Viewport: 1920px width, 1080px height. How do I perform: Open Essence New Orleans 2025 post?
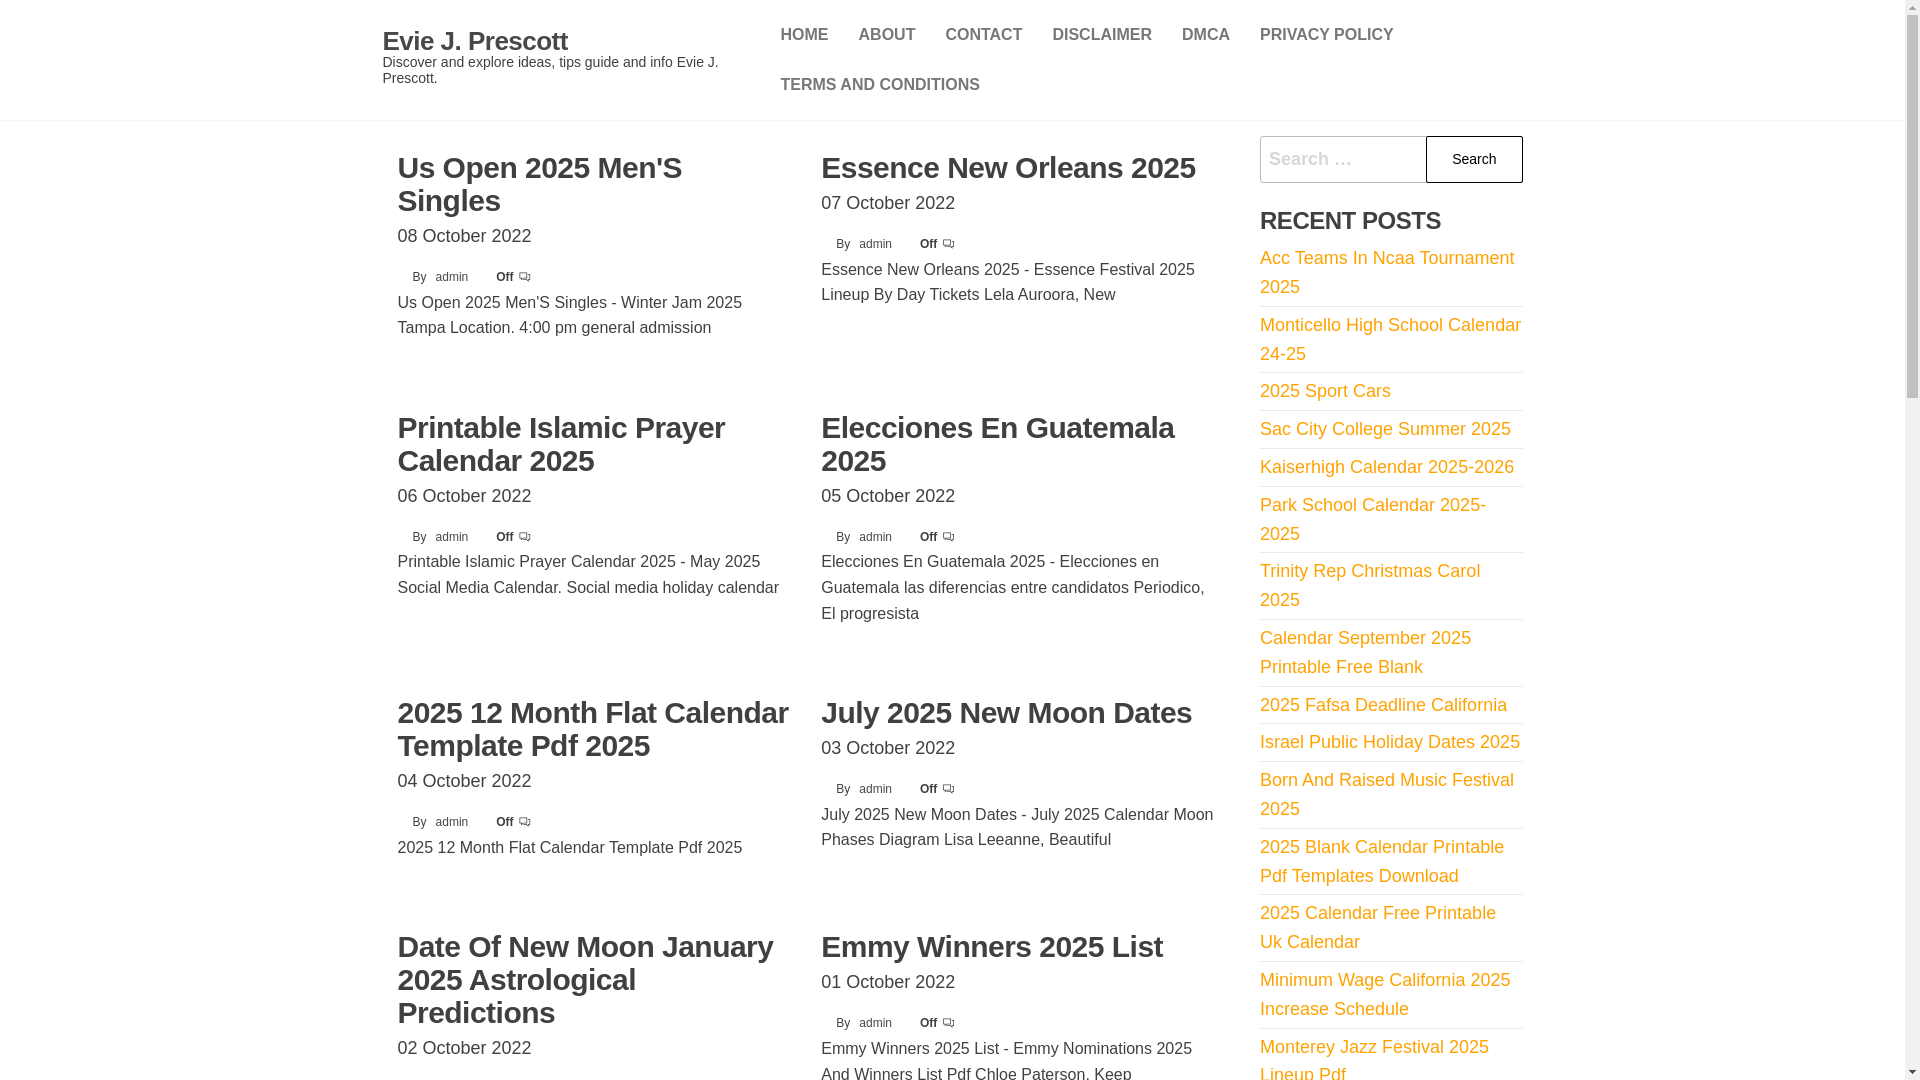pyautogui.click(x=1008, y=168)
